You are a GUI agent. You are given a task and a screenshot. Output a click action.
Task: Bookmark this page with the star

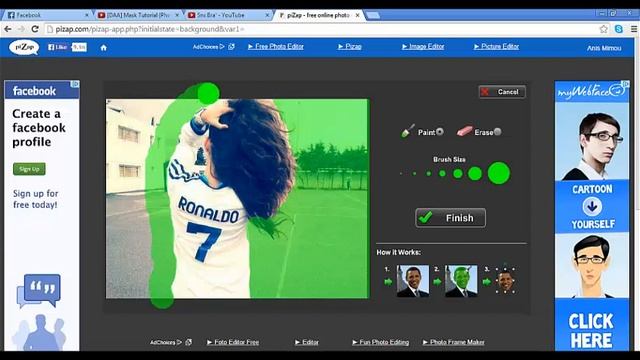[604, 29]
